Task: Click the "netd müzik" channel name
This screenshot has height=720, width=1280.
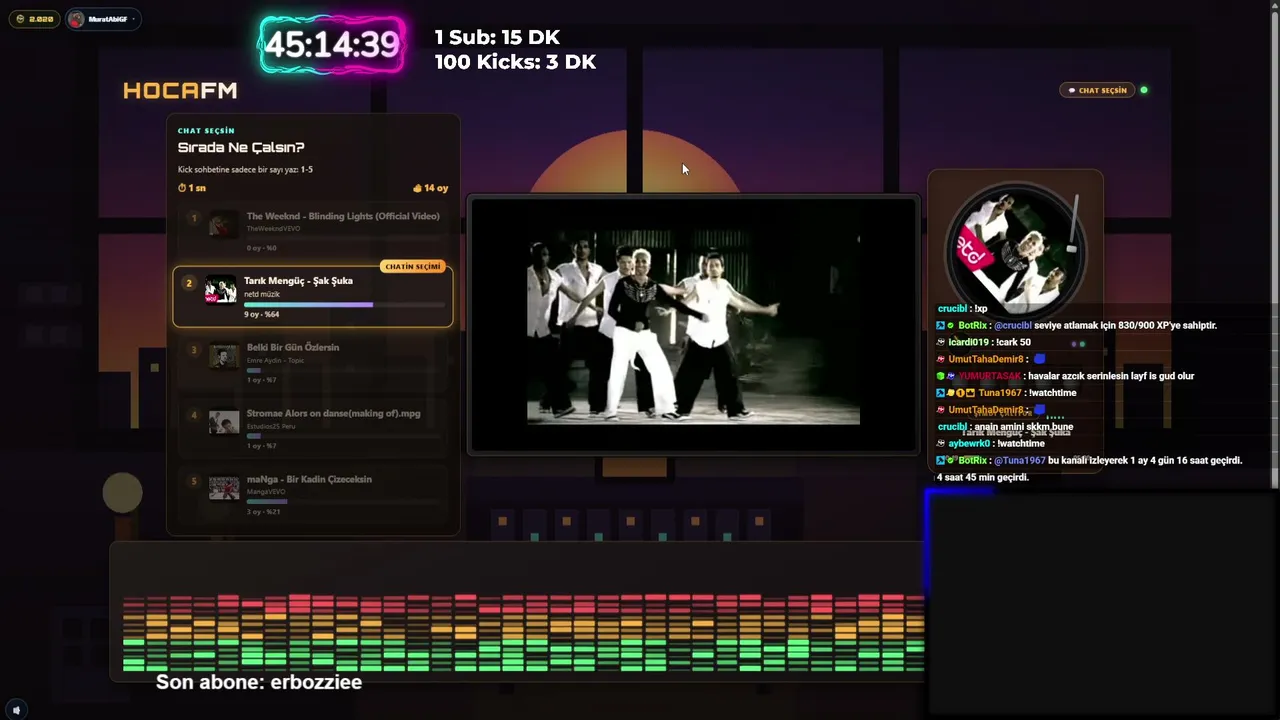Action: point(262,295)
